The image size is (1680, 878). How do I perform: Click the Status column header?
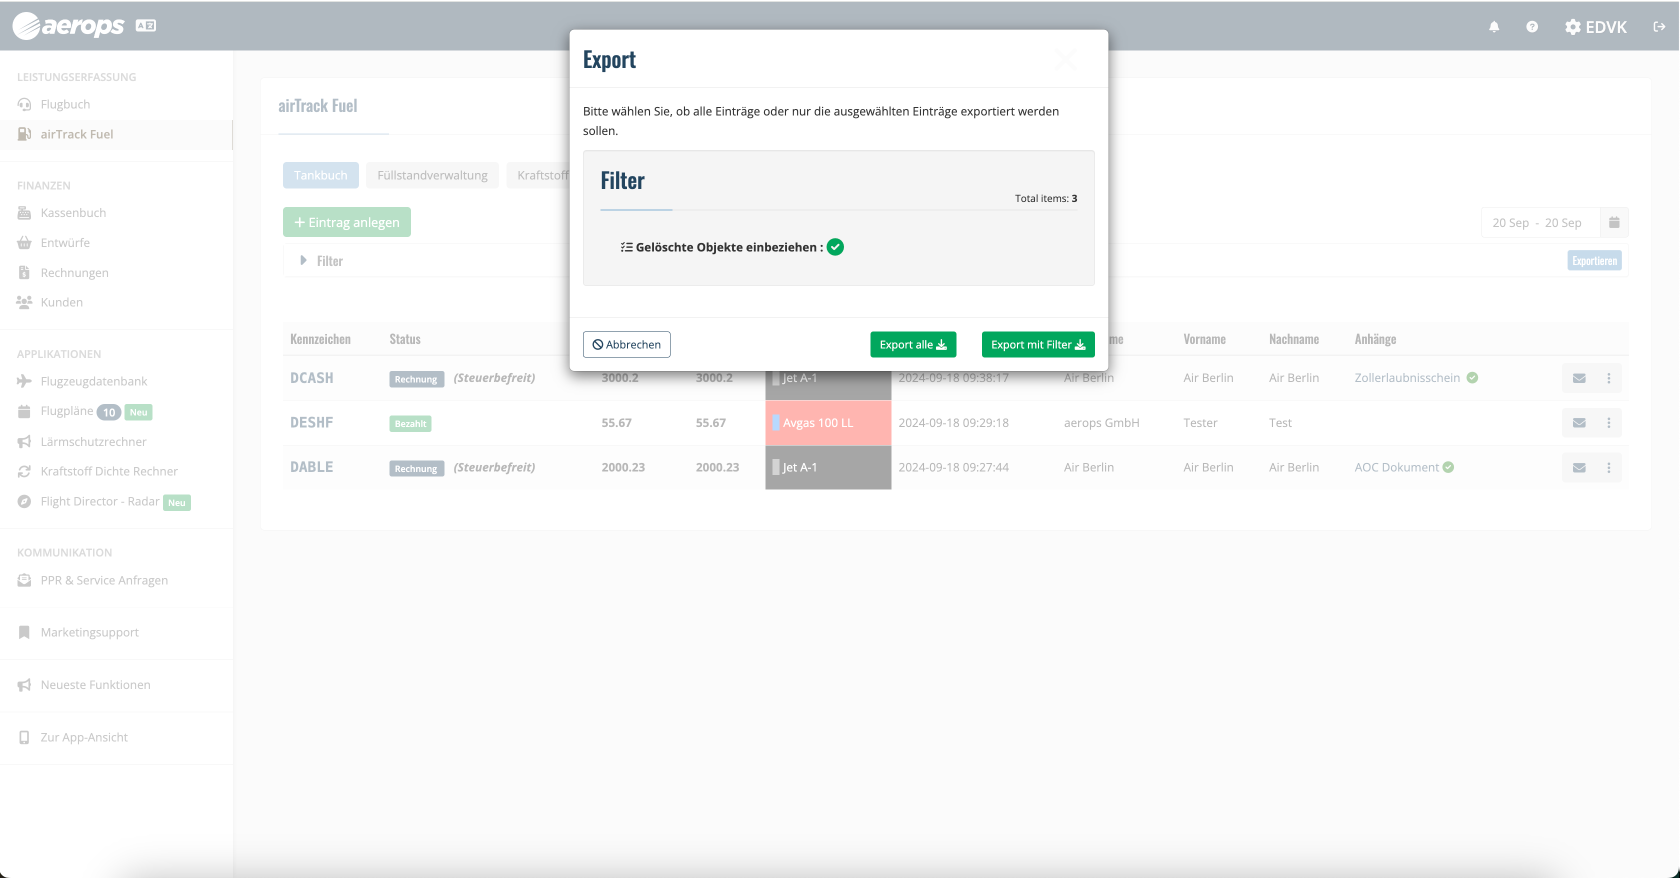point(405,339)
